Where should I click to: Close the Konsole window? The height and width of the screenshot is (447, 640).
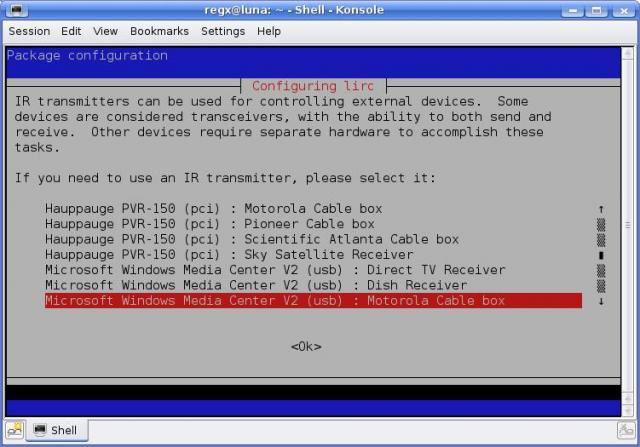623,10
